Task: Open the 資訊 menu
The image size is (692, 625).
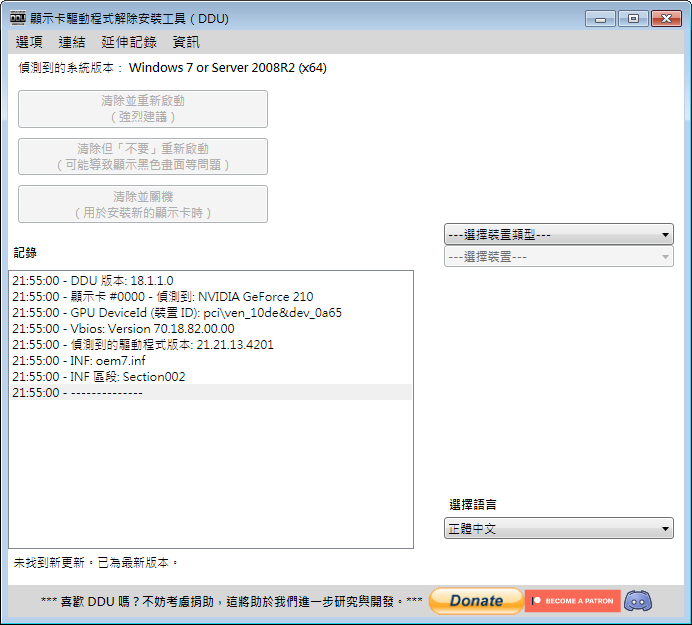Action: (x=186, y=42)
